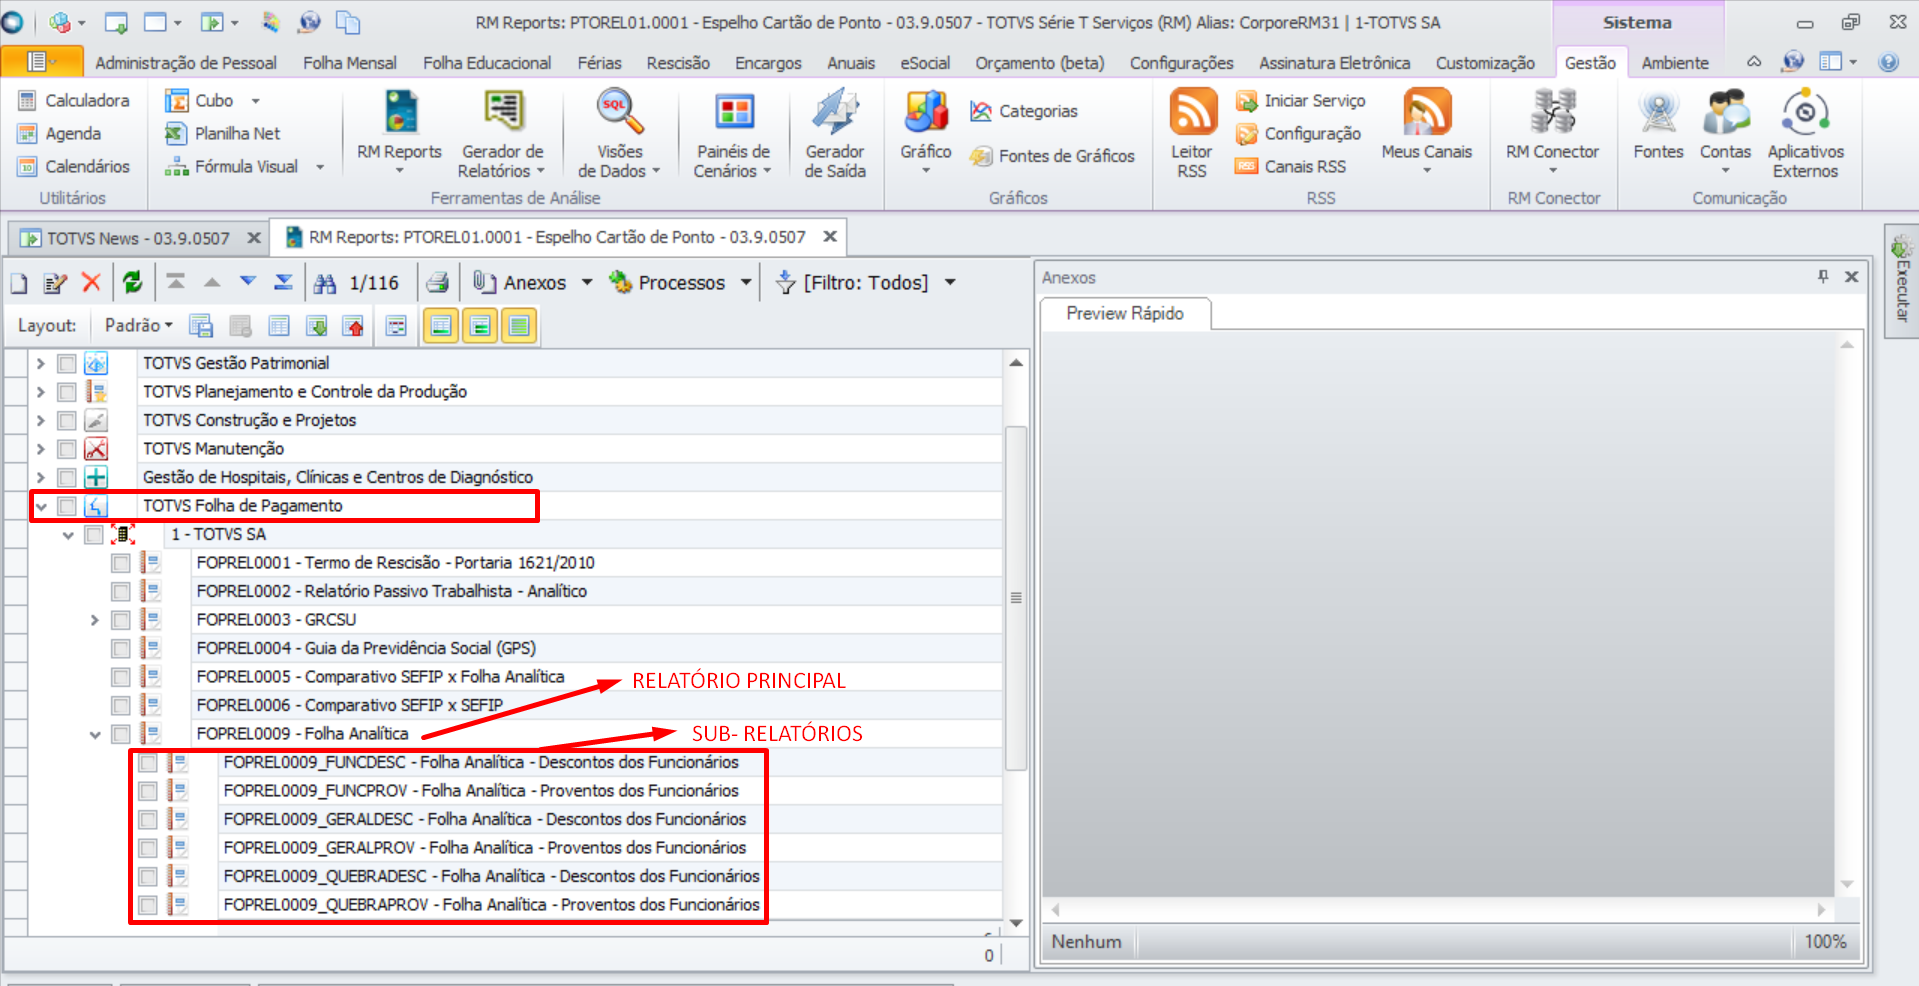Check the TOTVS Folha de Pagamento checkbox
Viewport: 1919px width, 986px height.
click(x=67, y=506)
